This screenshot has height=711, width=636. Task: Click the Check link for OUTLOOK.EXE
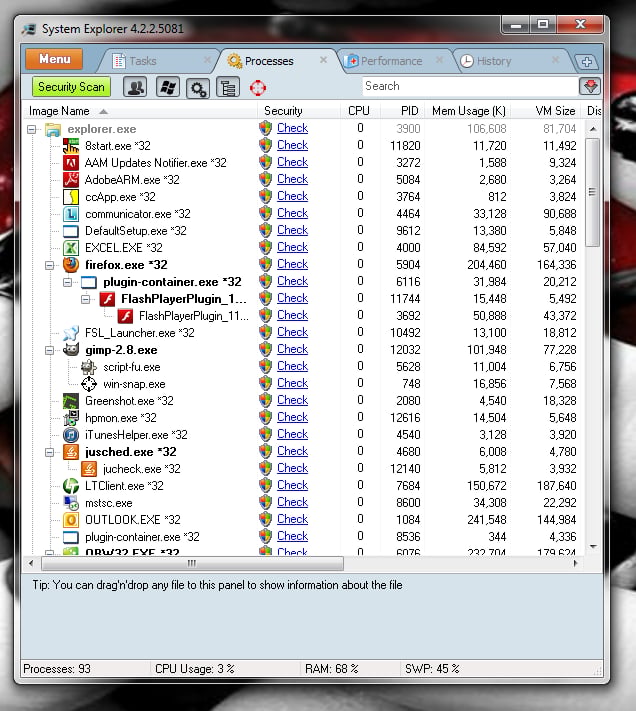click(292, 519)
